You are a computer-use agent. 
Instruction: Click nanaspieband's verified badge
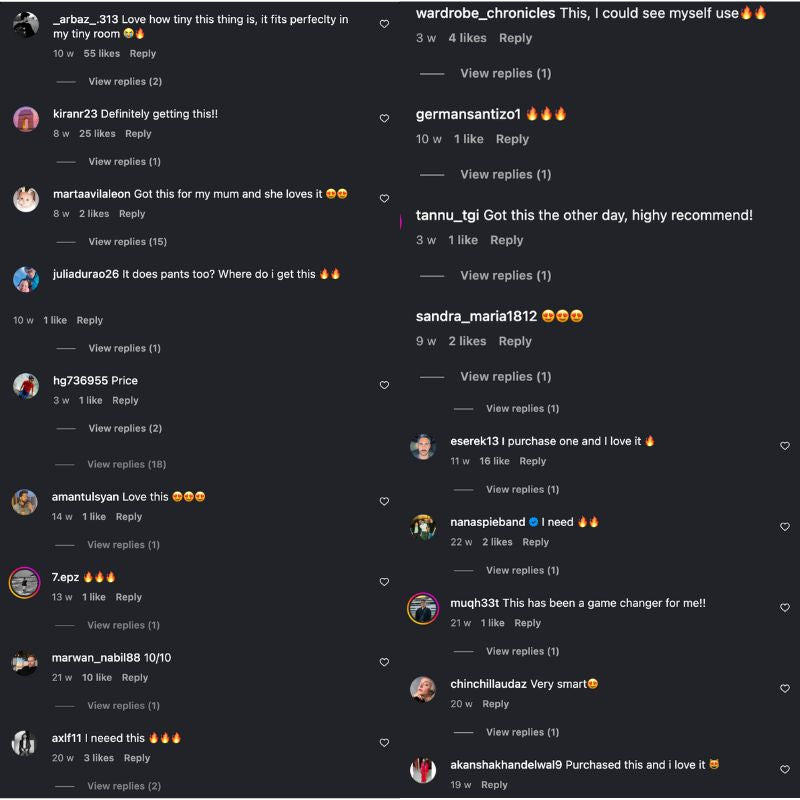534,522
